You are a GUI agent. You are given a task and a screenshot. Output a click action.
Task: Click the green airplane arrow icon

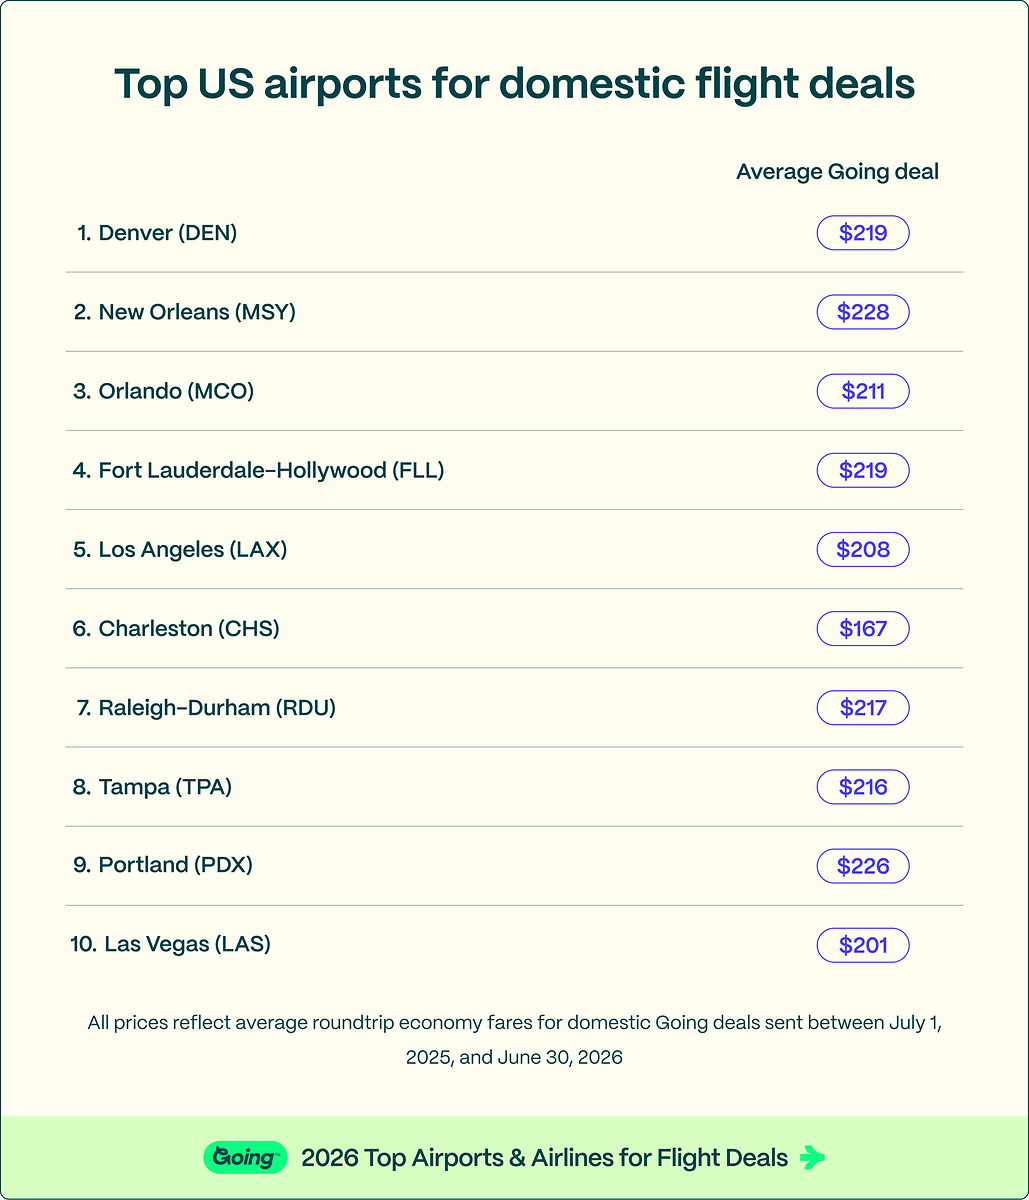pyautogui.click(x=813, y=1158)
